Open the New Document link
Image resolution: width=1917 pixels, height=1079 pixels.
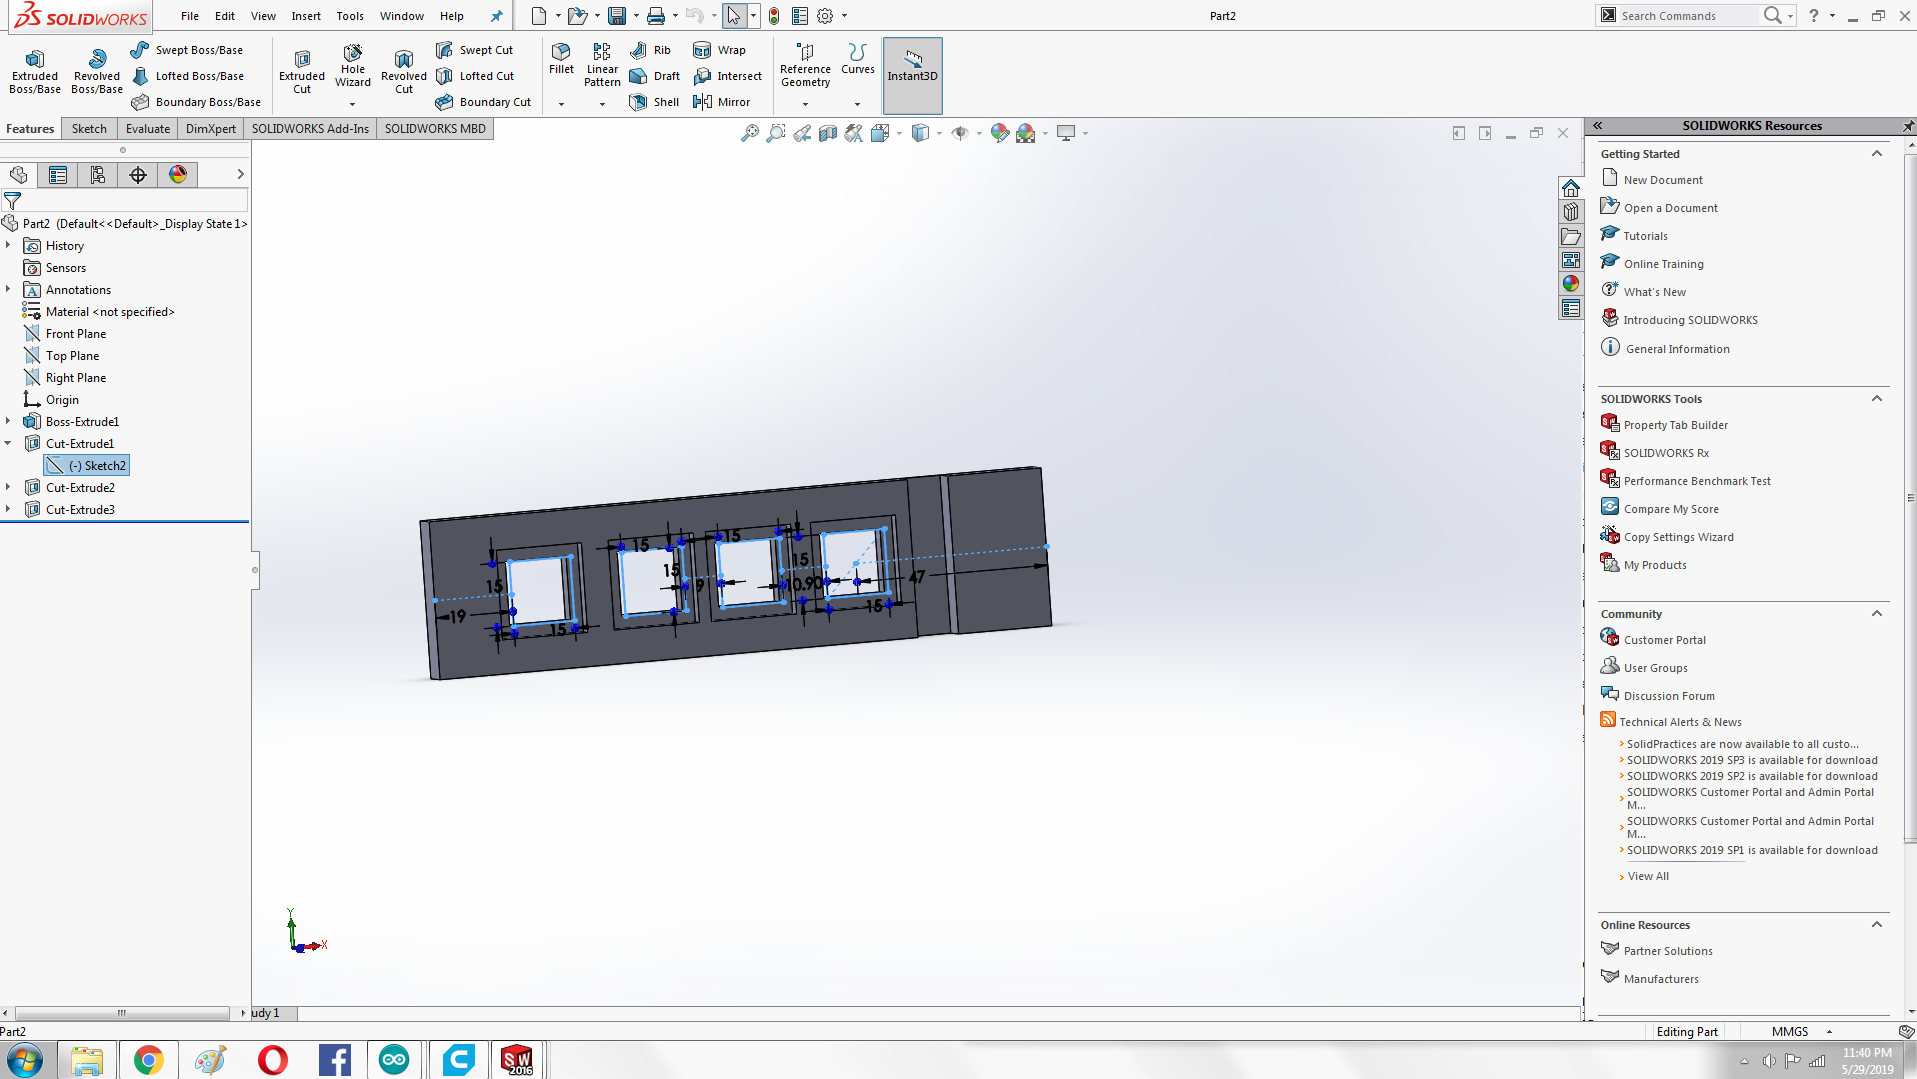point(1662,180)
